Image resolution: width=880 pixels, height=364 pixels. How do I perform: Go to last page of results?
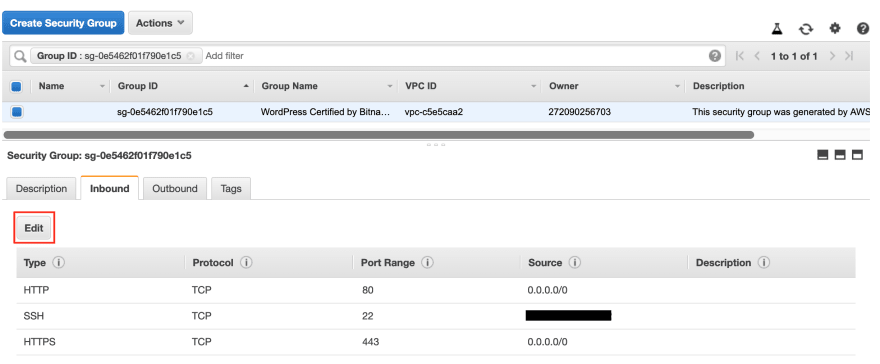[x=849, y=56]
